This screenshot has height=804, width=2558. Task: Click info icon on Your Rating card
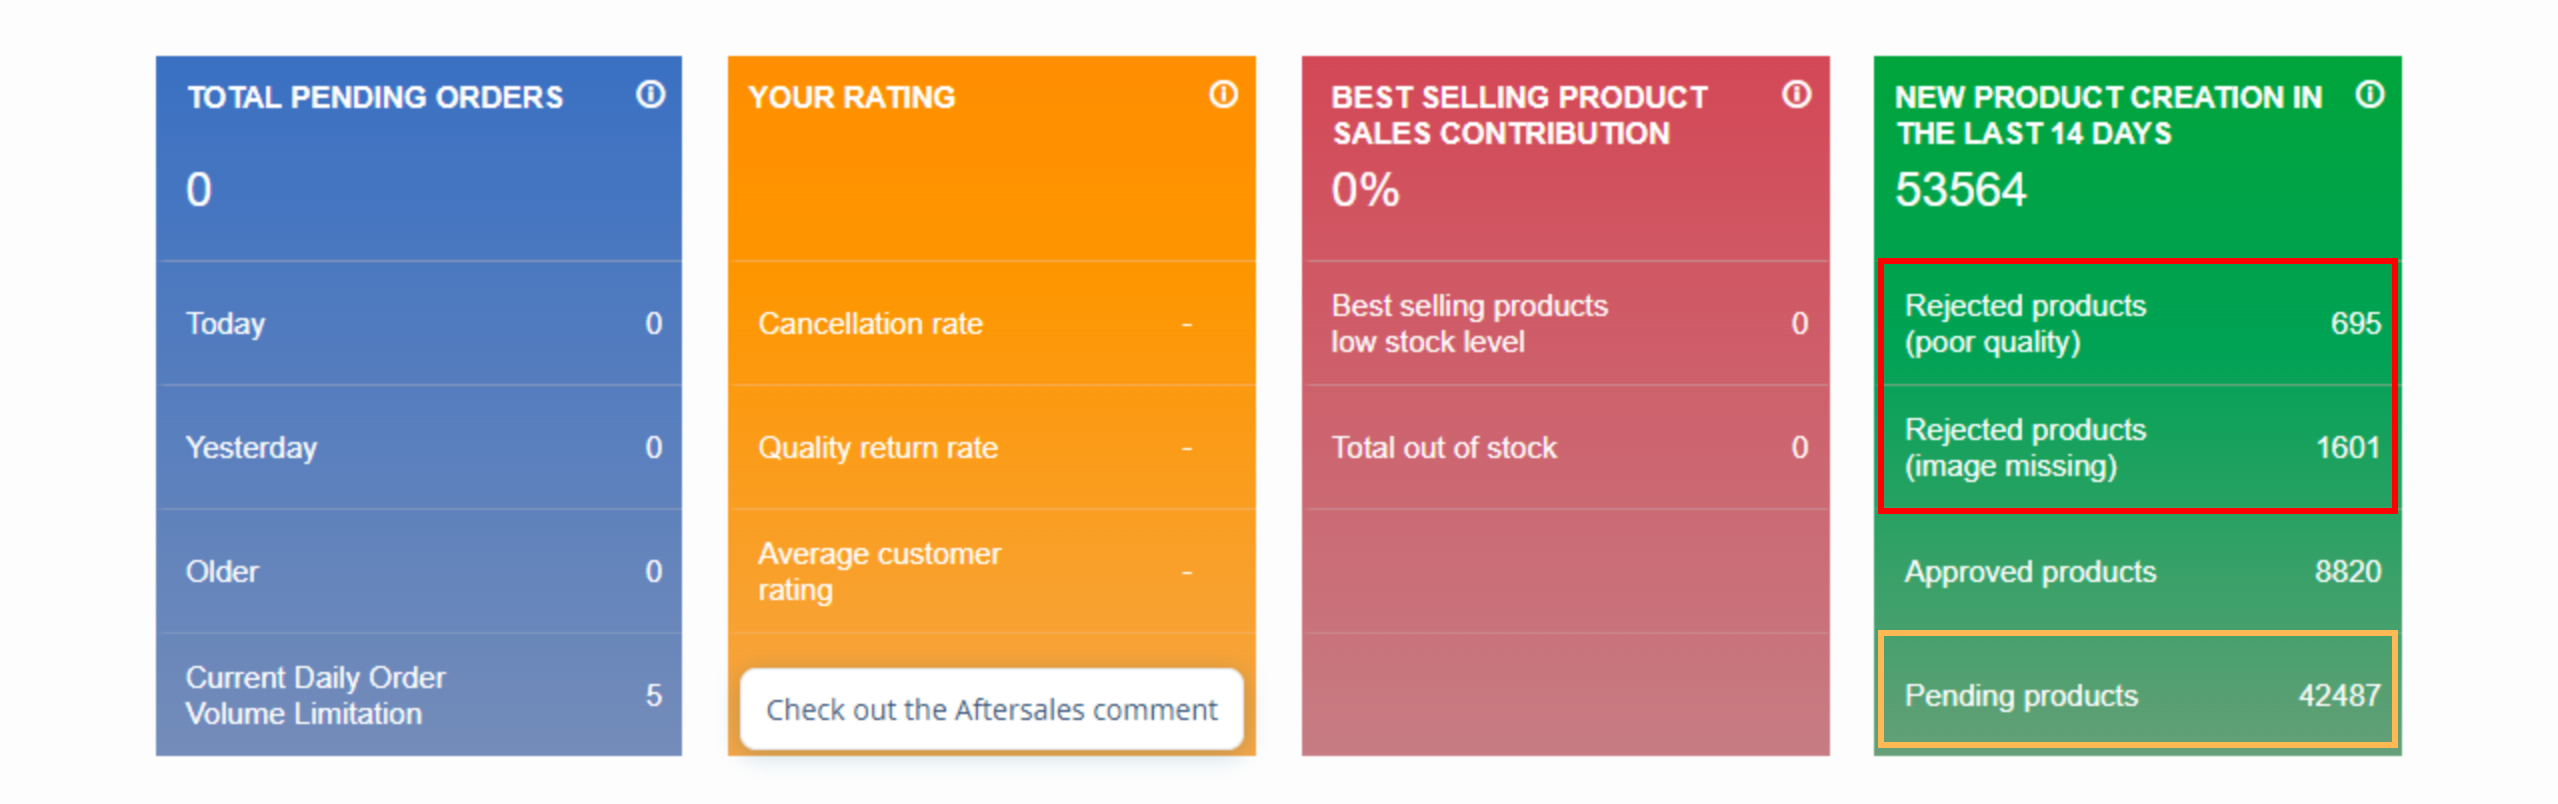point(1223,95)
